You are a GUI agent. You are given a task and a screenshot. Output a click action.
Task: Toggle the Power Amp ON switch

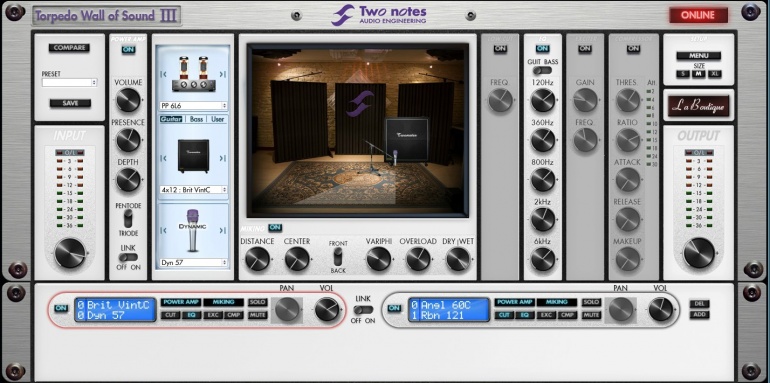[x=128, y=50]
